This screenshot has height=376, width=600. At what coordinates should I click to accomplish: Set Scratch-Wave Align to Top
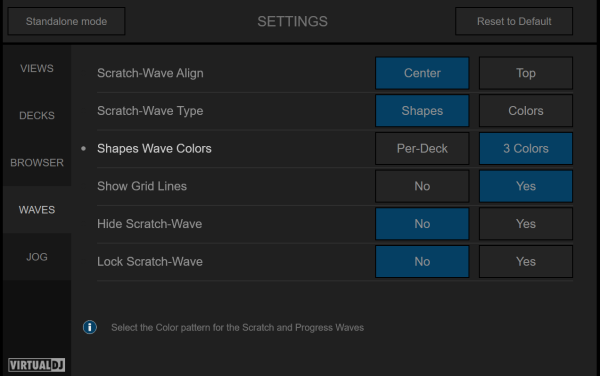click(x=526, y=73)
